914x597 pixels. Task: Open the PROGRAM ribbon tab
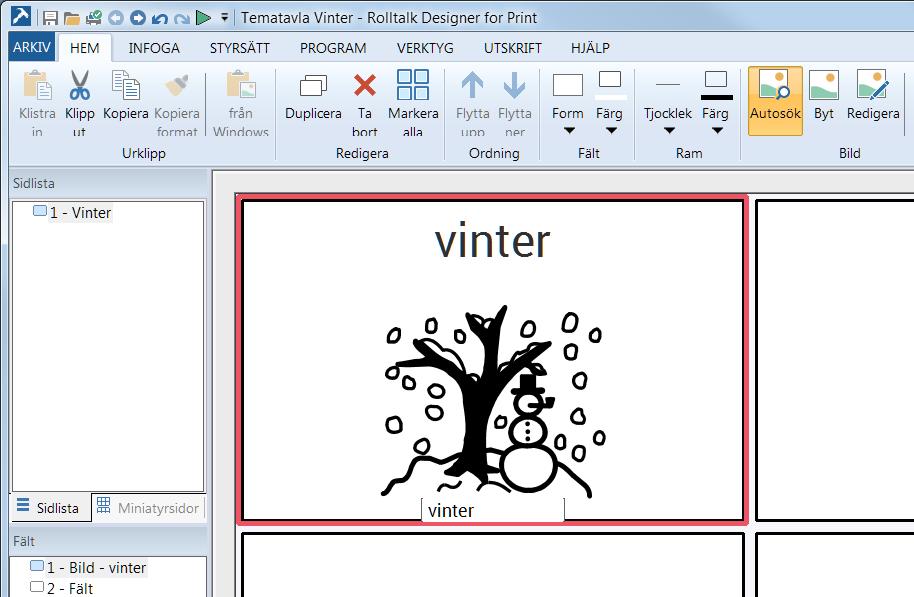pos(333,48)
